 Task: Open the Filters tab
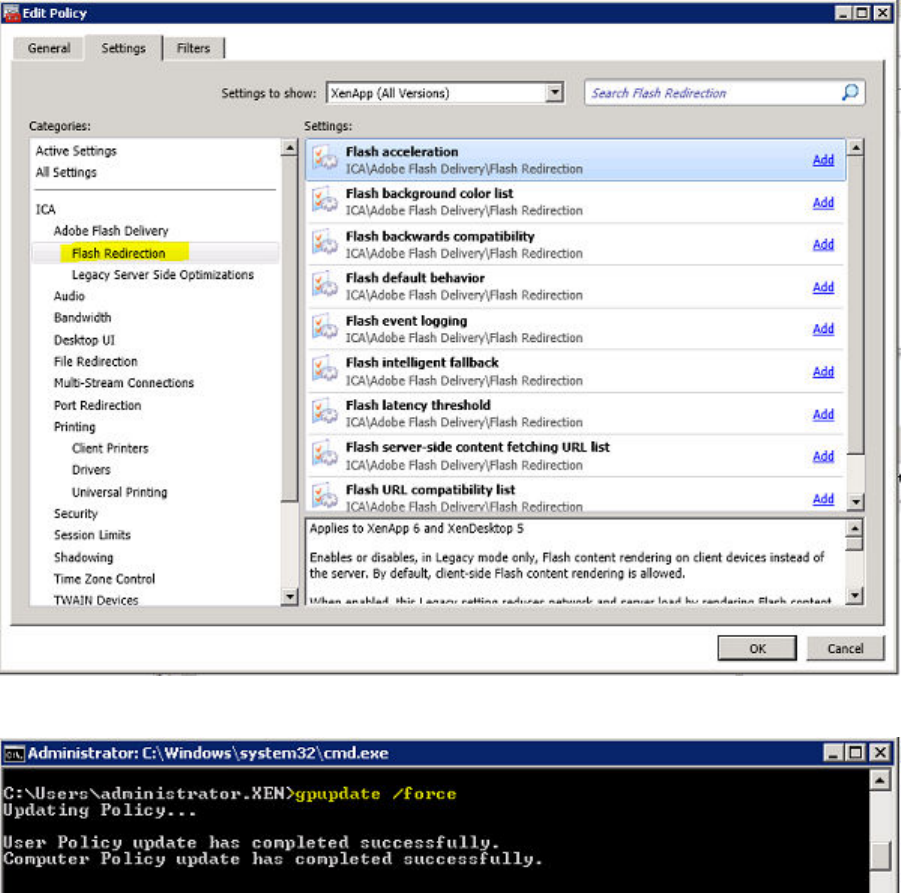pyautogui.click(x=193, y=48)
